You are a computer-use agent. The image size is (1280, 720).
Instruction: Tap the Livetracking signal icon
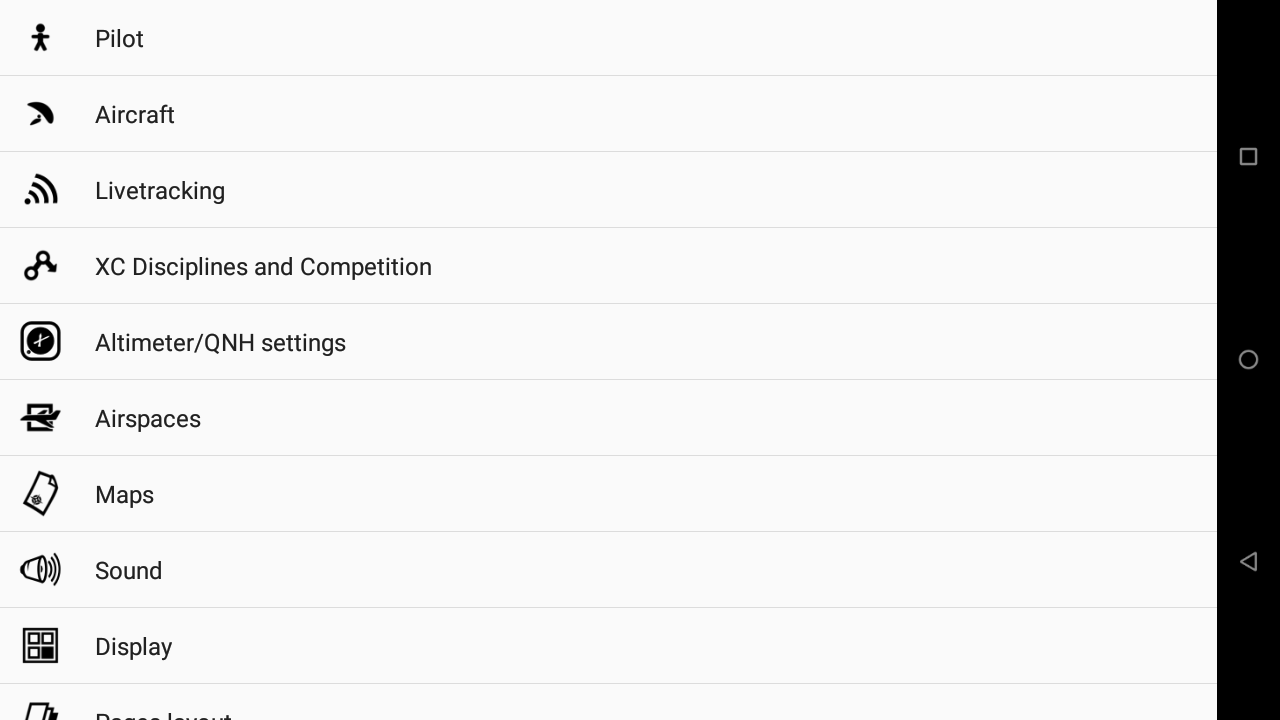(40, 190)
